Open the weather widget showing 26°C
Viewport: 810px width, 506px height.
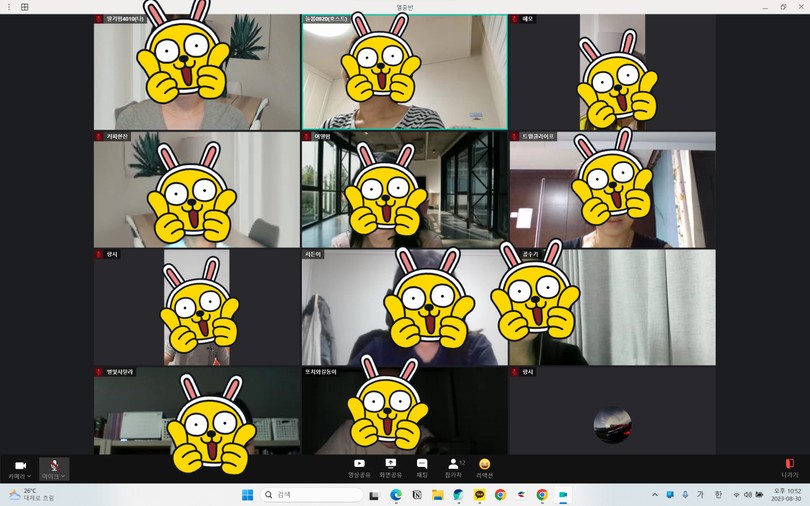coord(32,495)
